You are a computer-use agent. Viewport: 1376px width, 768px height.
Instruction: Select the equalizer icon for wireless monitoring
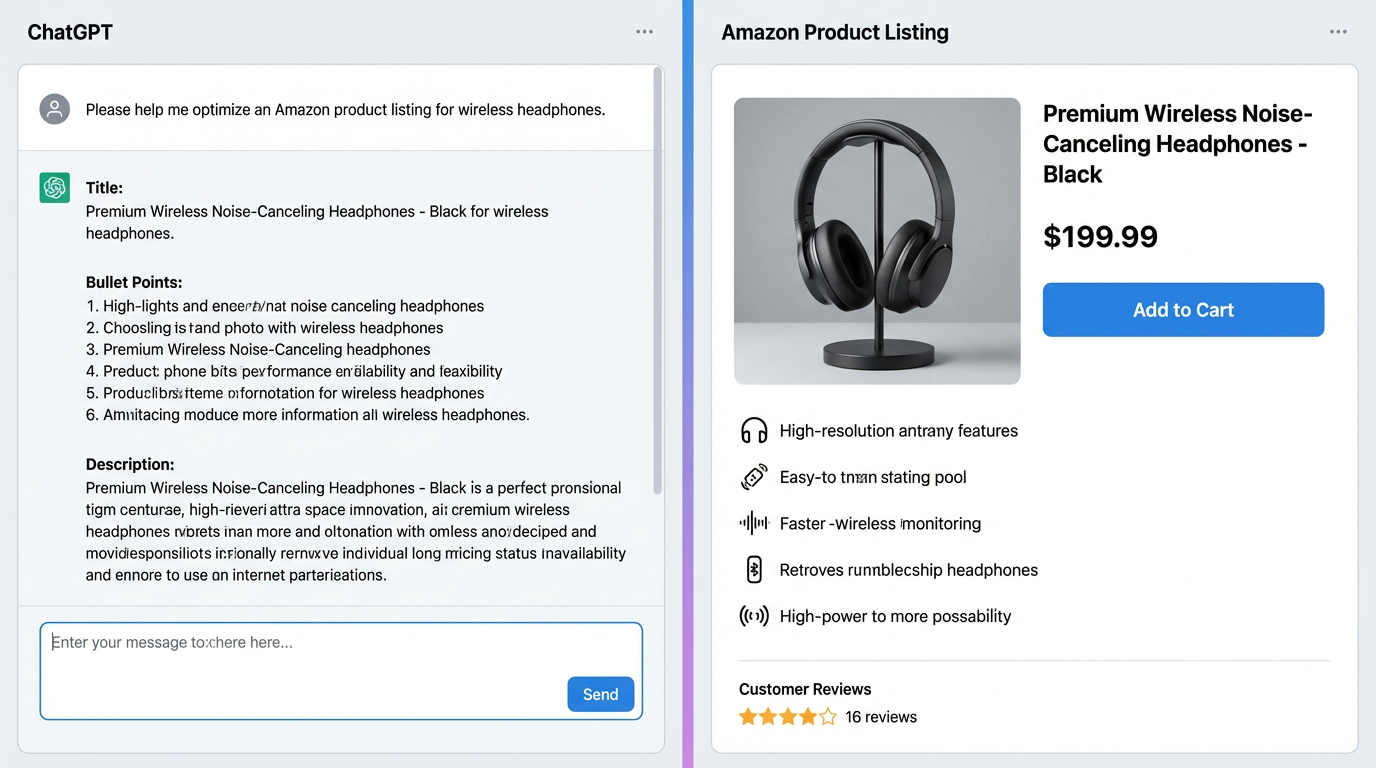[753, 523]
